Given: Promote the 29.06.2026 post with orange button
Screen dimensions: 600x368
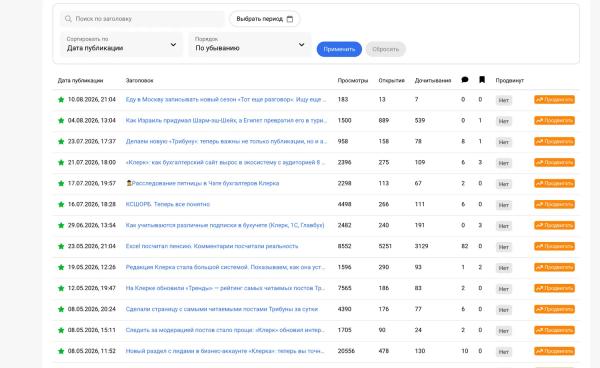Looking at the screenshot, I should 554,225.
